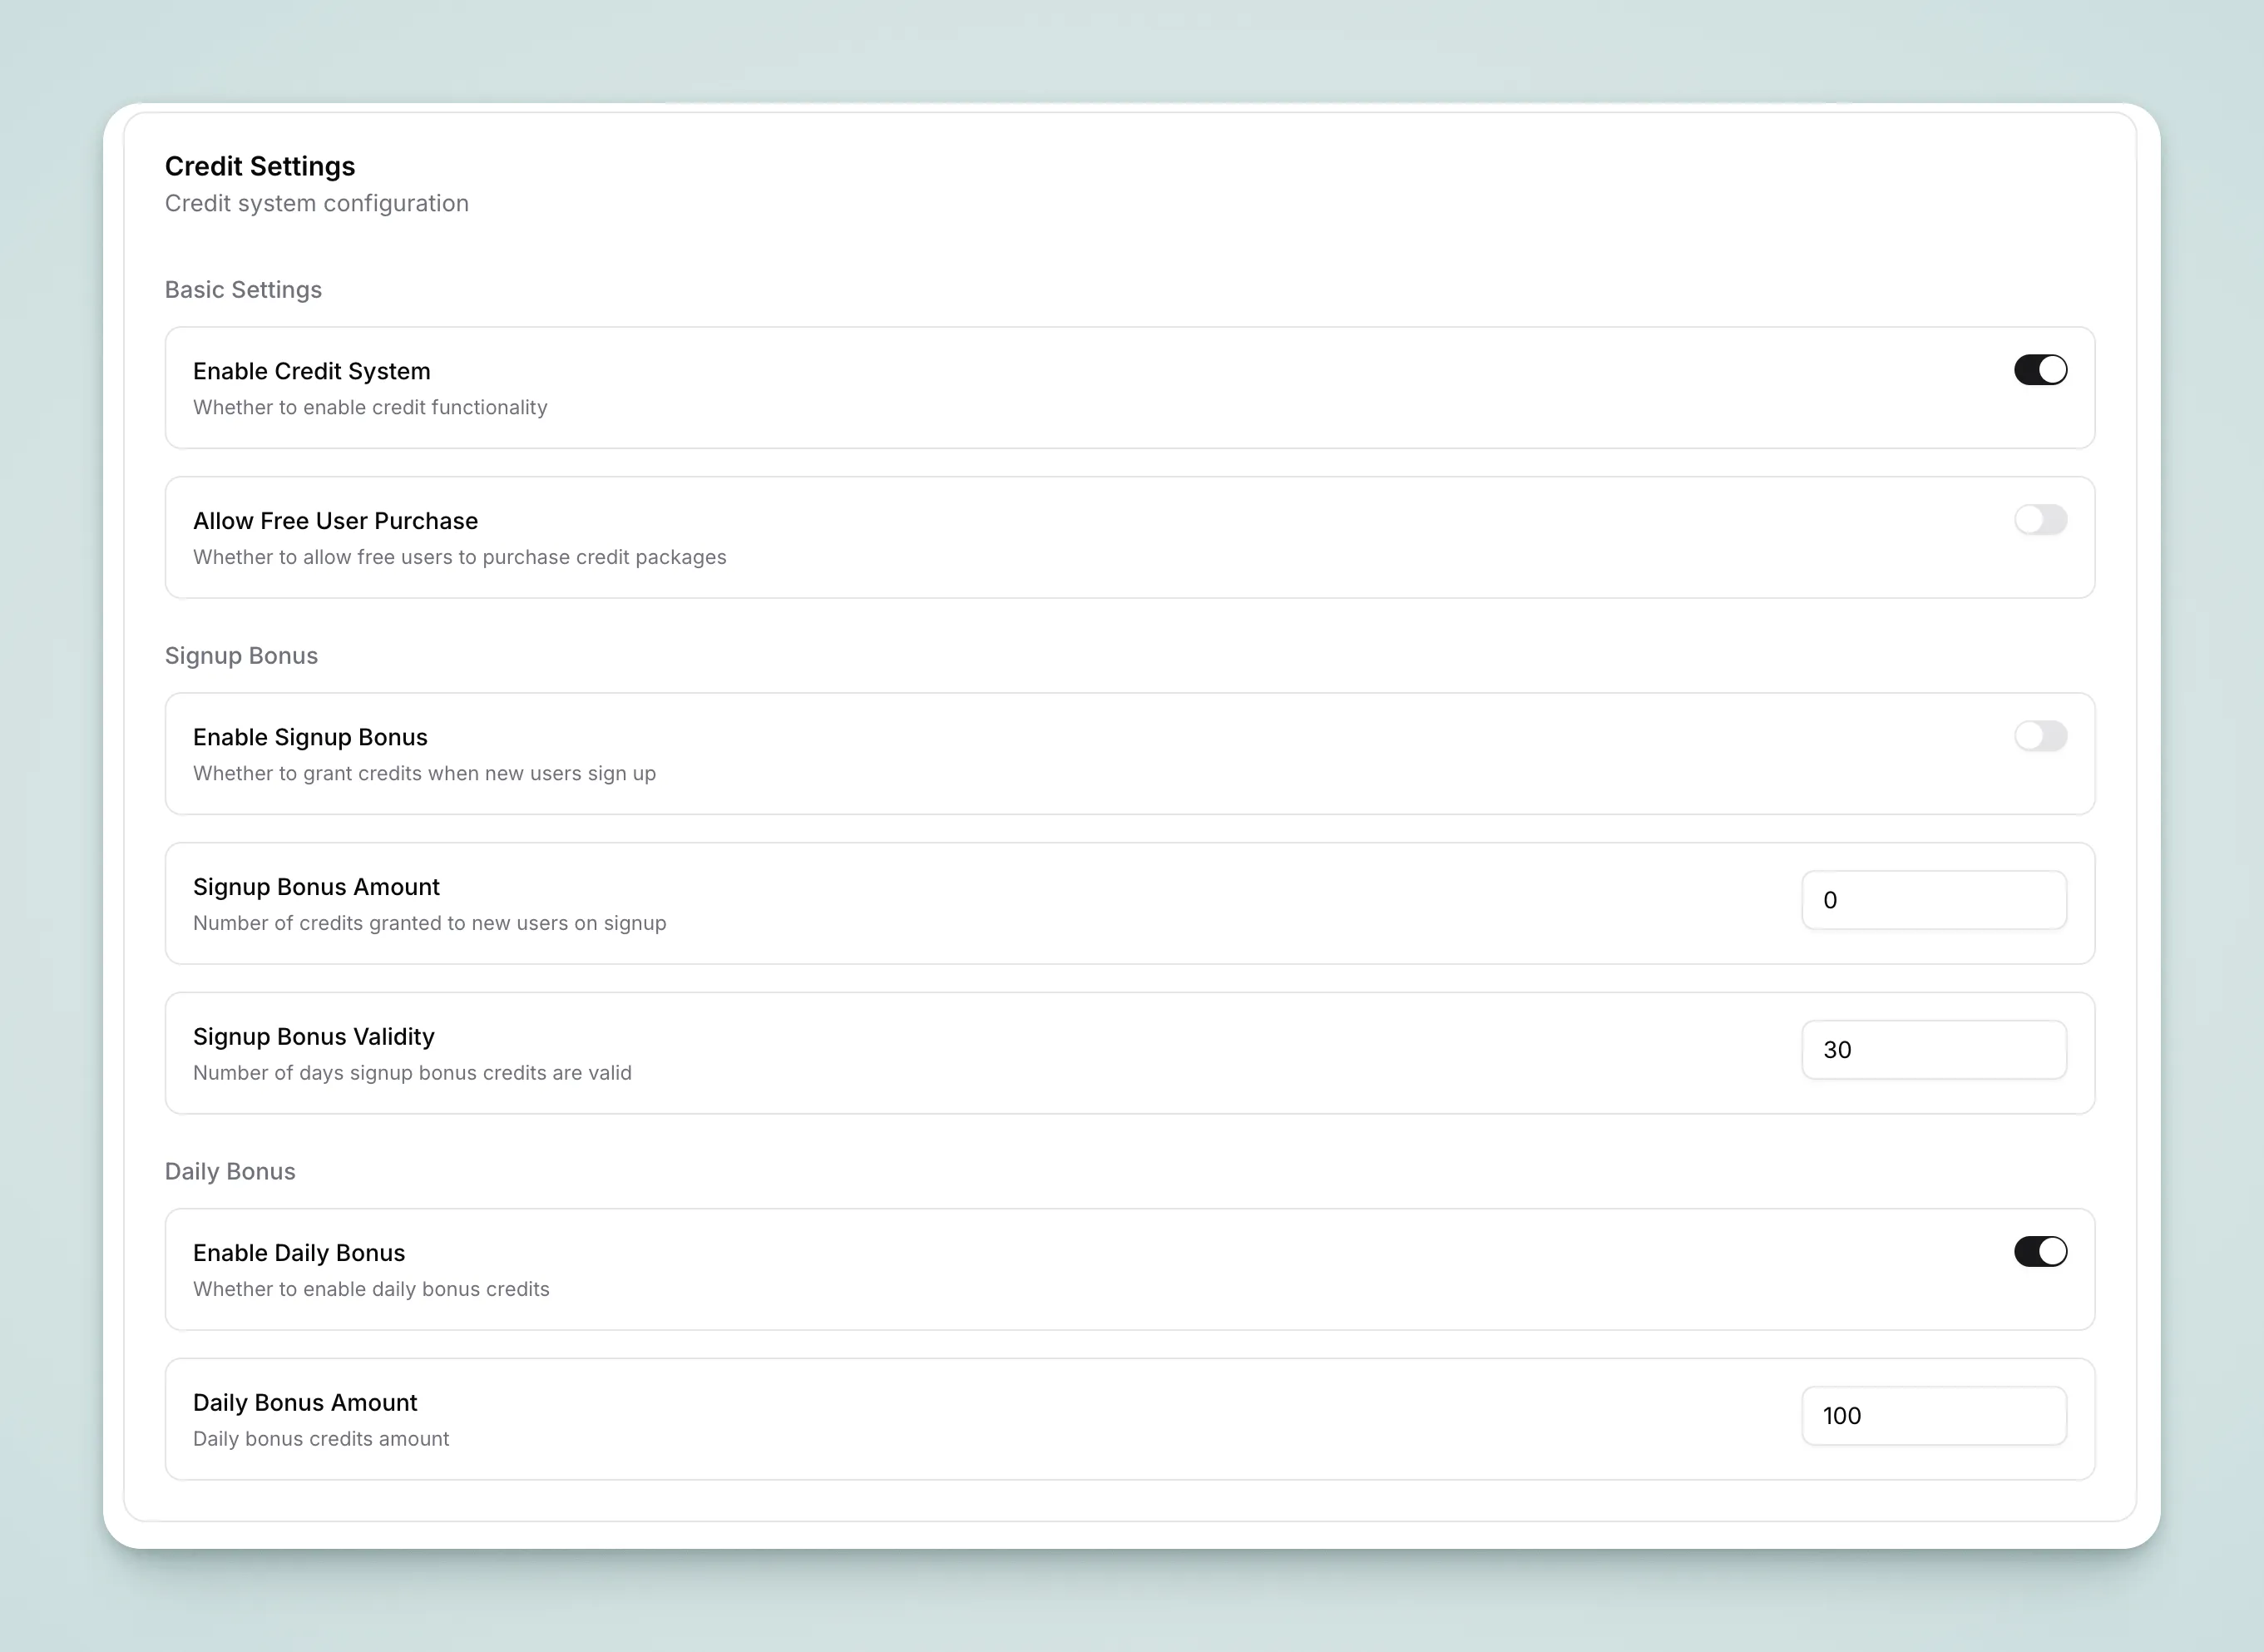Click the Daily Bonus Amount field showing 100

(x=1933, y=1415)
